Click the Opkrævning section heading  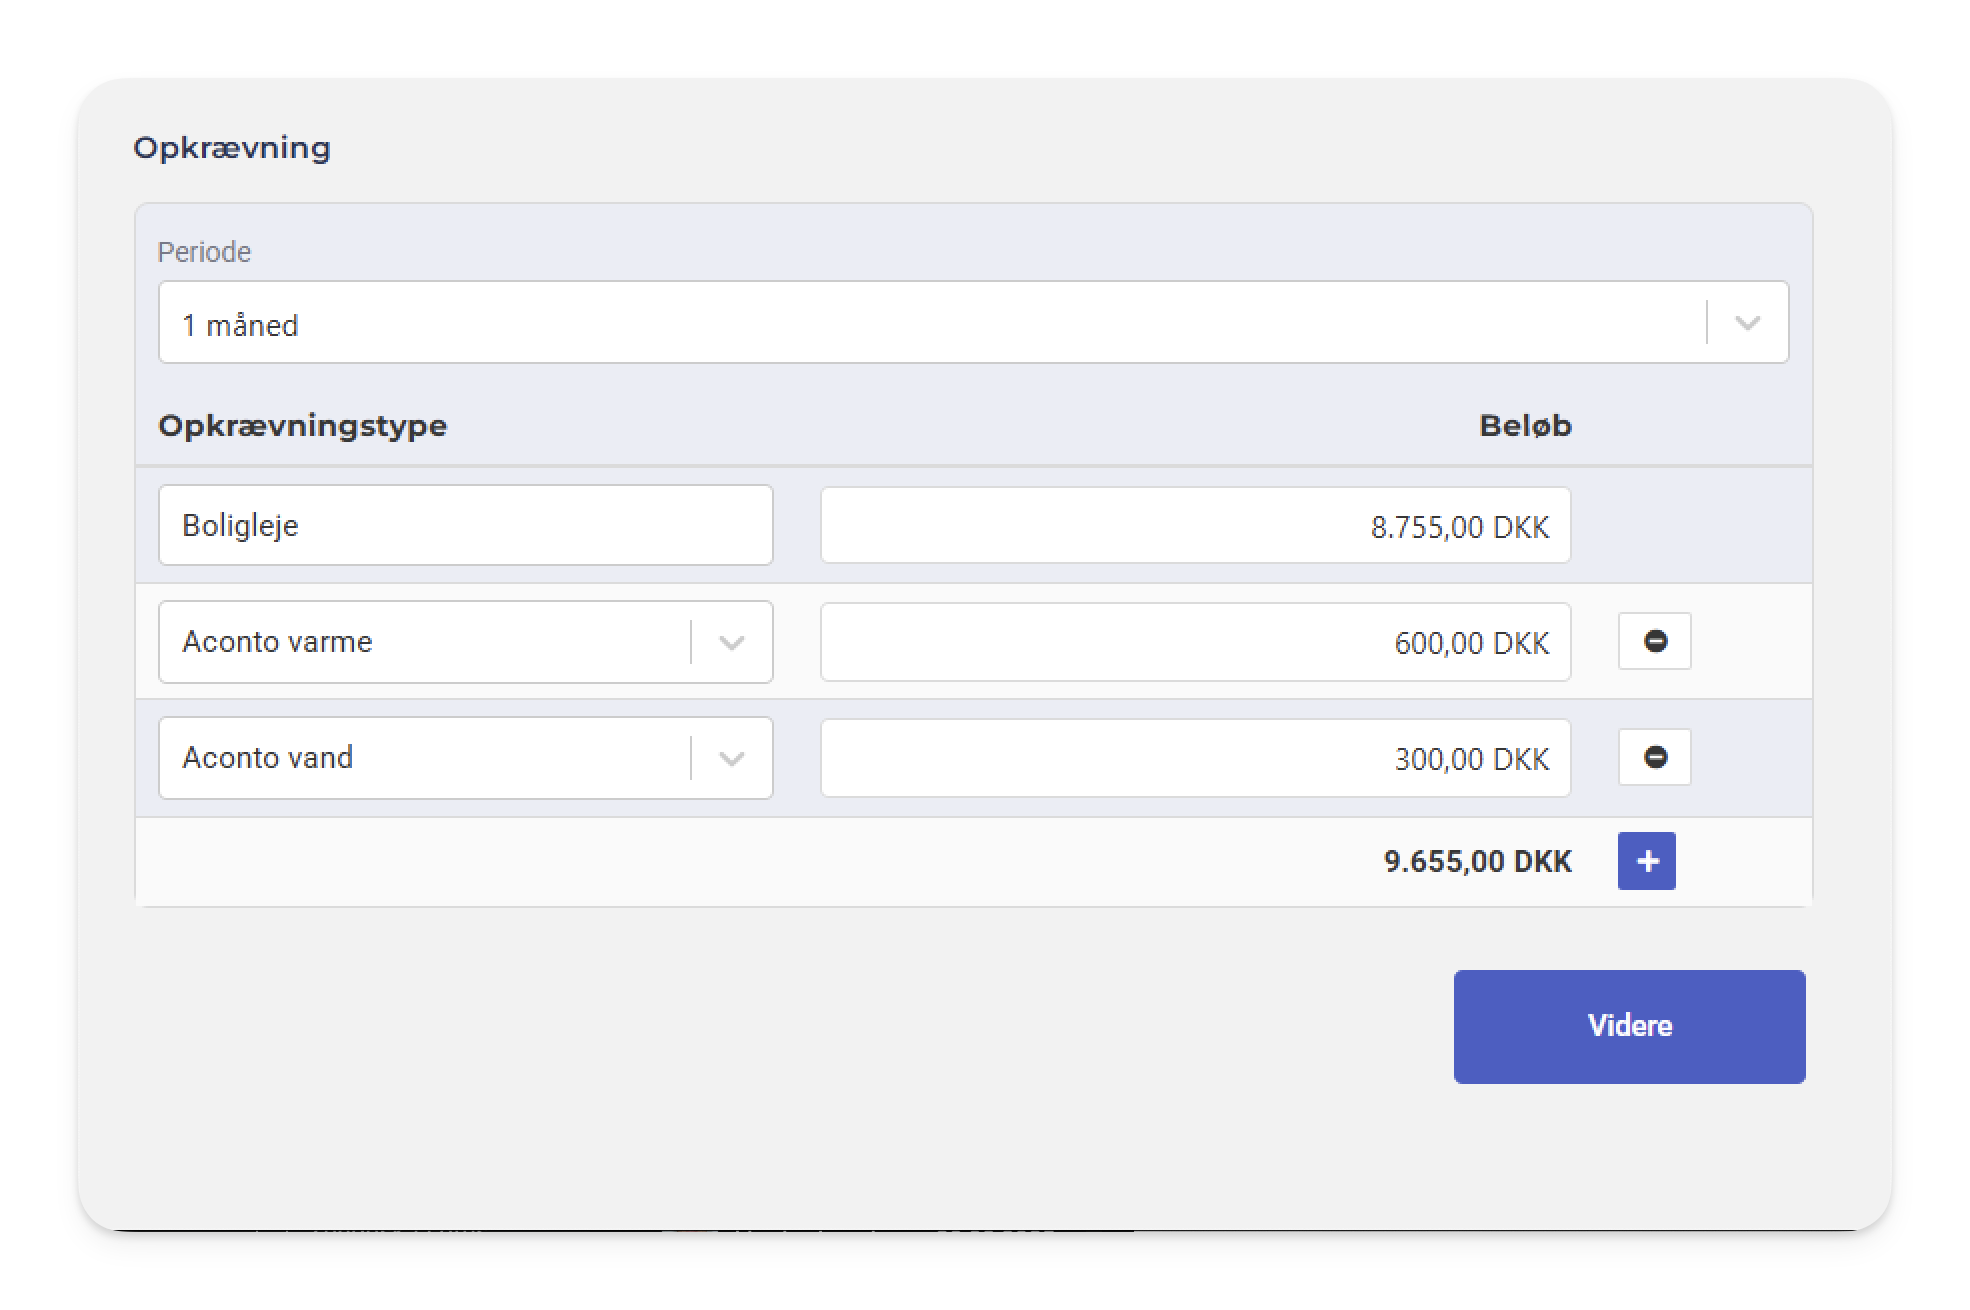tap(232, 148)
